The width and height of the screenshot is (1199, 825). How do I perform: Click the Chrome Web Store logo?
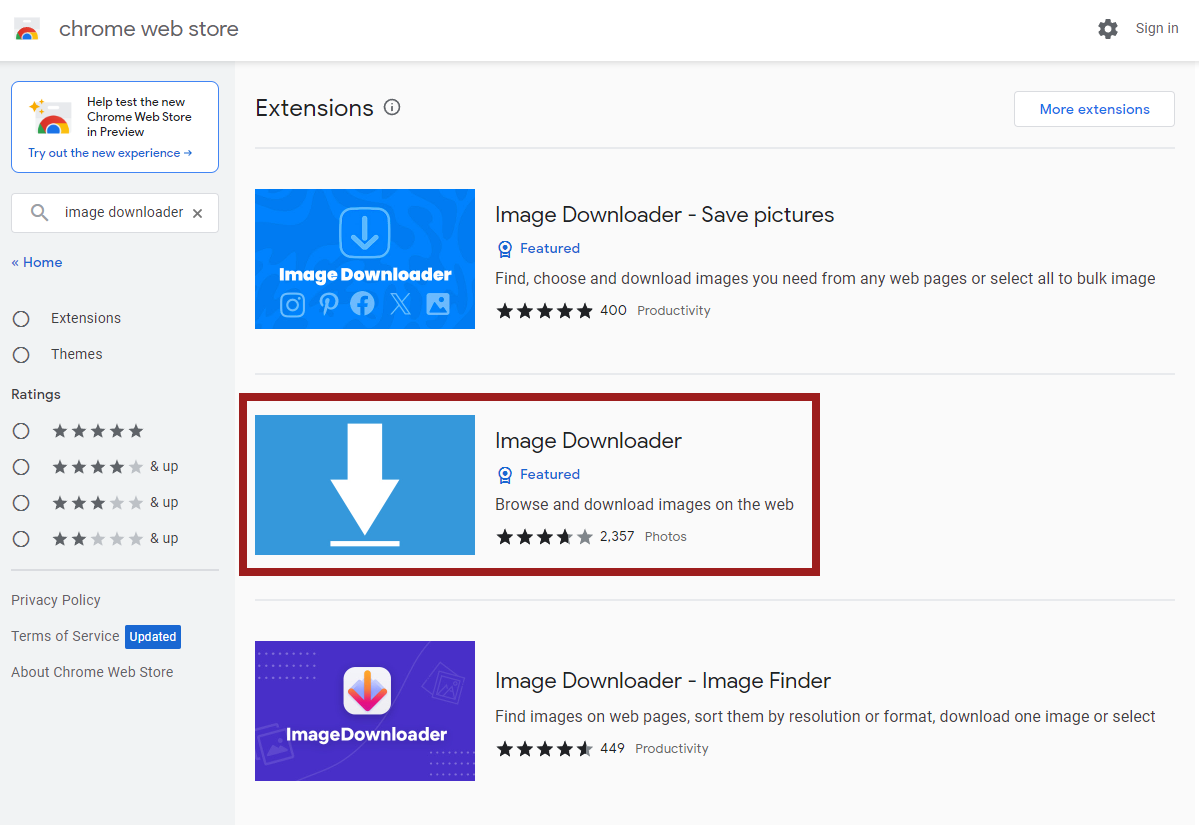[27, 29]
